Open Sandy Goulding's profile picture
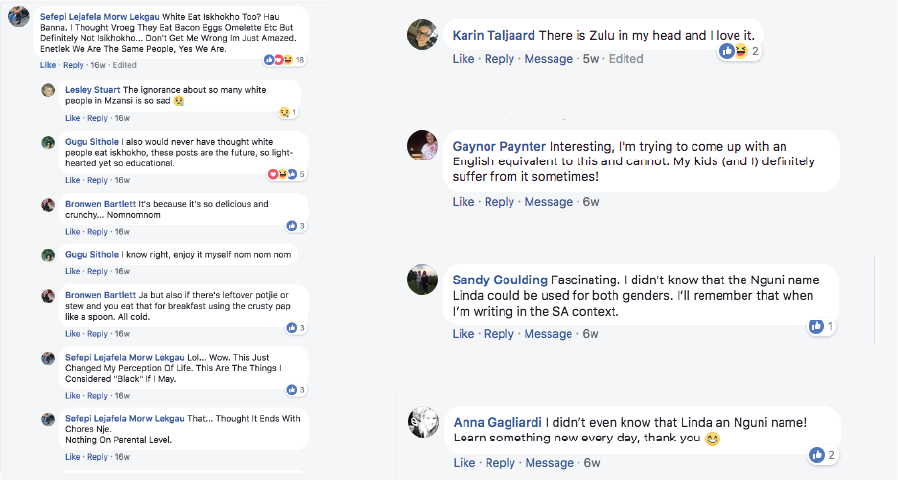Screen dimensions: 898x480 pyautogui.click(x=423, y=280)
